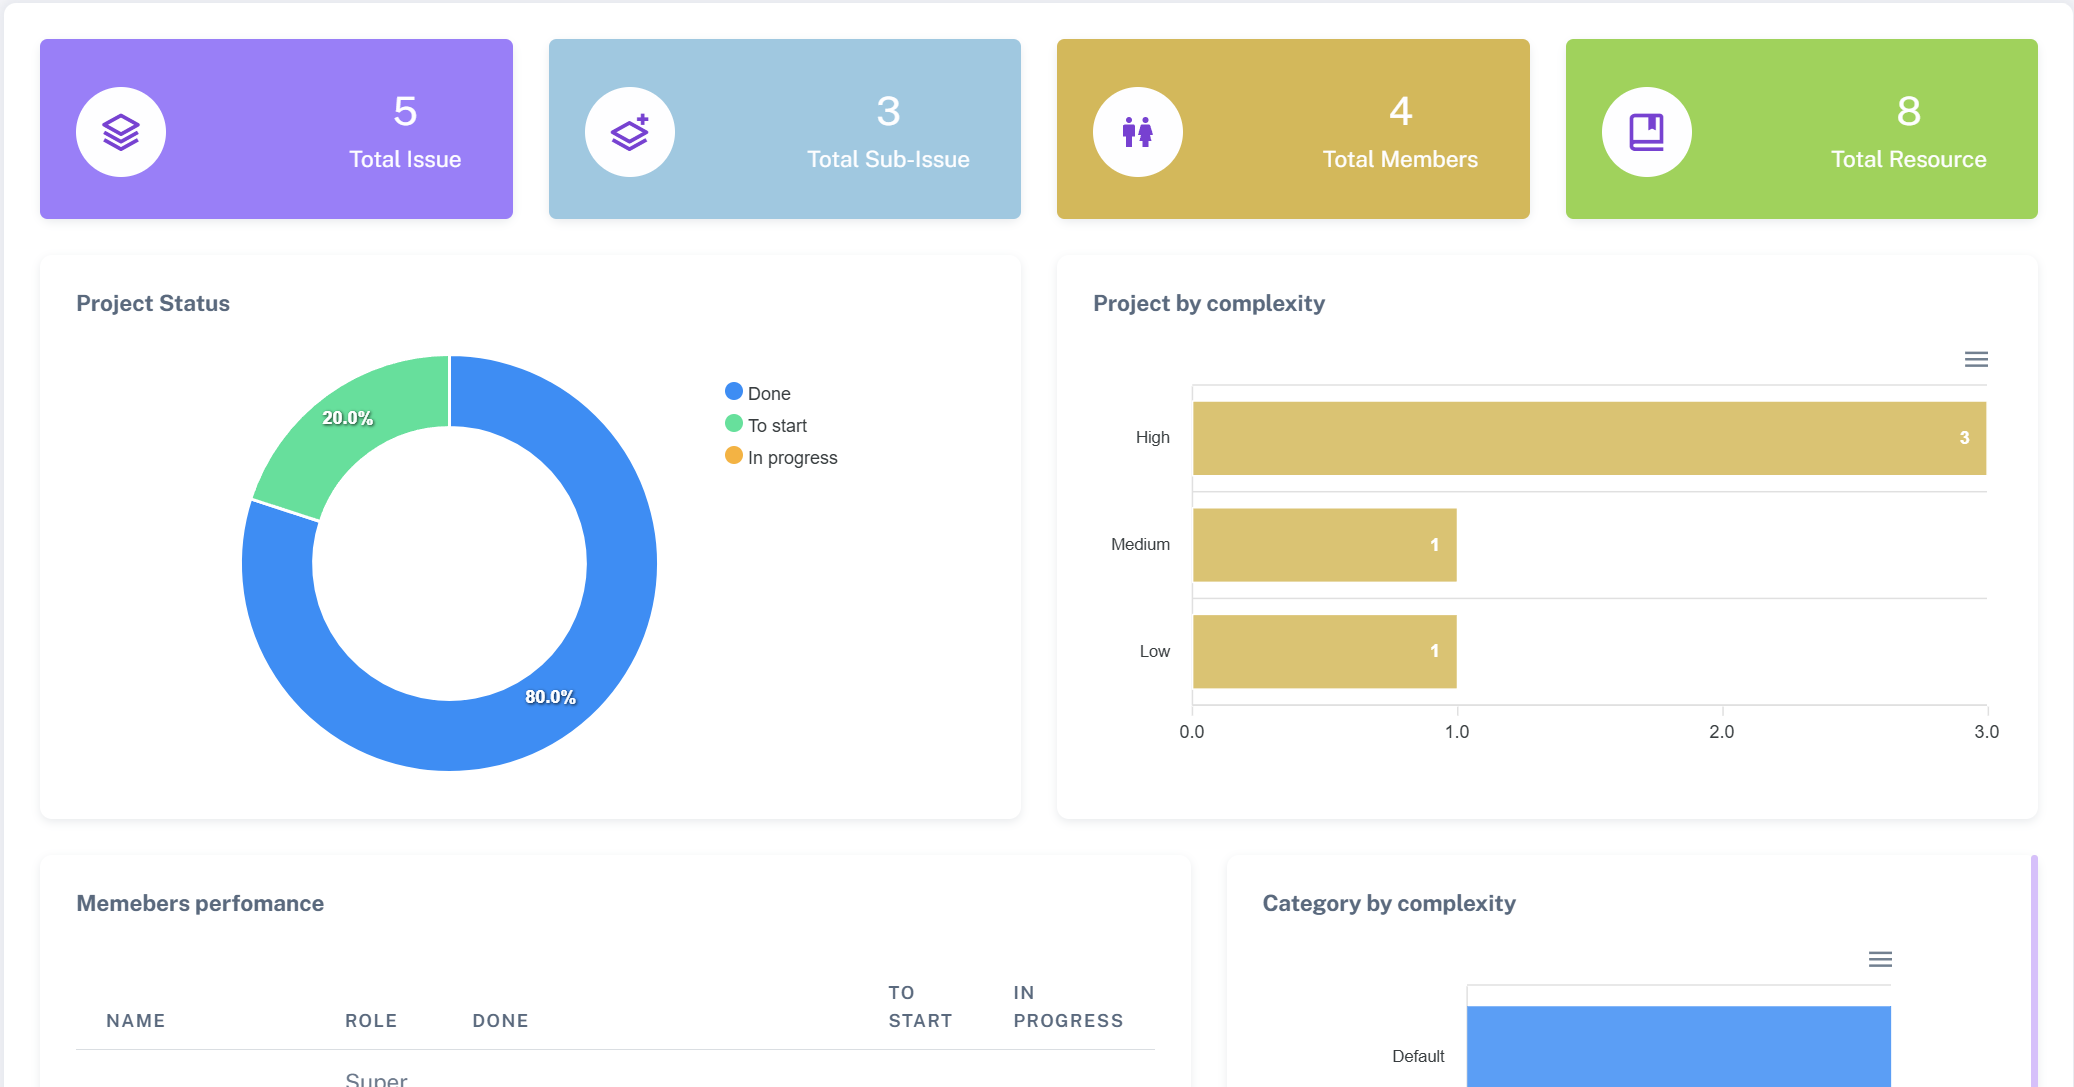Click the purple vertical scrollbar at right
The width and height of the screenshot is (2074, 1087).
tap(2034, 970)
